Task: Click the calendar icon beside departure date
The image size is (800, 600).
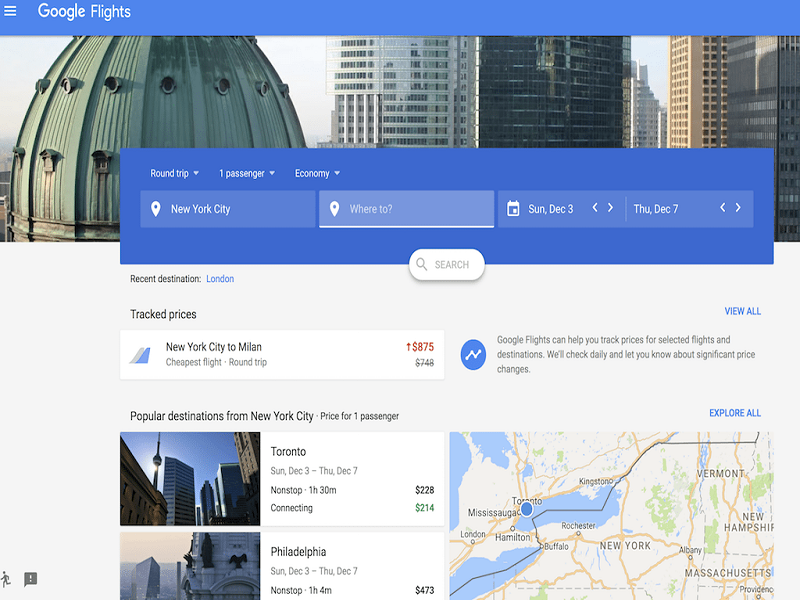Action: tap(513, 209)
